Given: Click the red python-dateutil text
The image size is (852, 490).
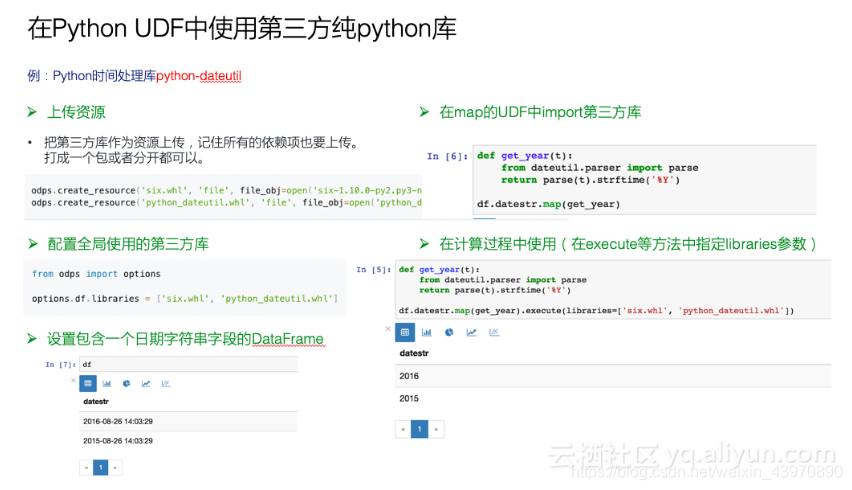Looking at the screenshot, I should coord(199,76).
